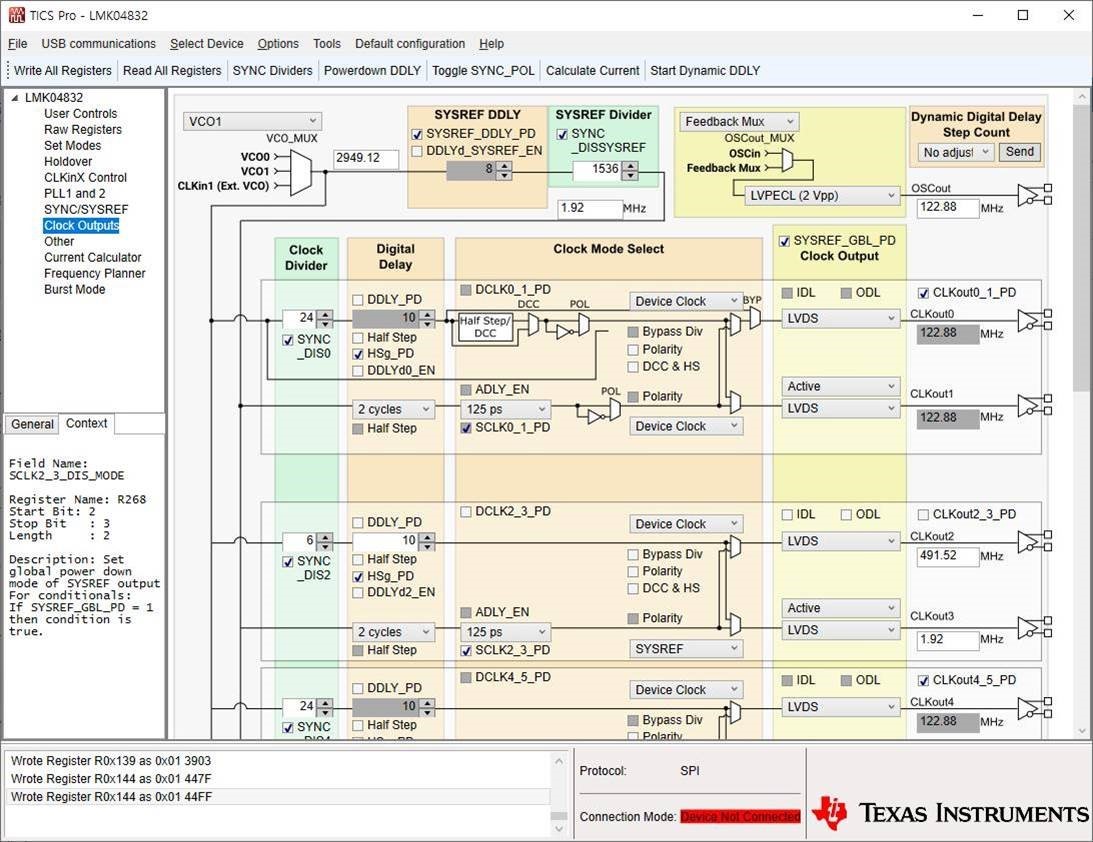1093x842 pixels.
Task: Toggle the SCLK2_3_PD checkbox
Action: [x=466, y=650]
